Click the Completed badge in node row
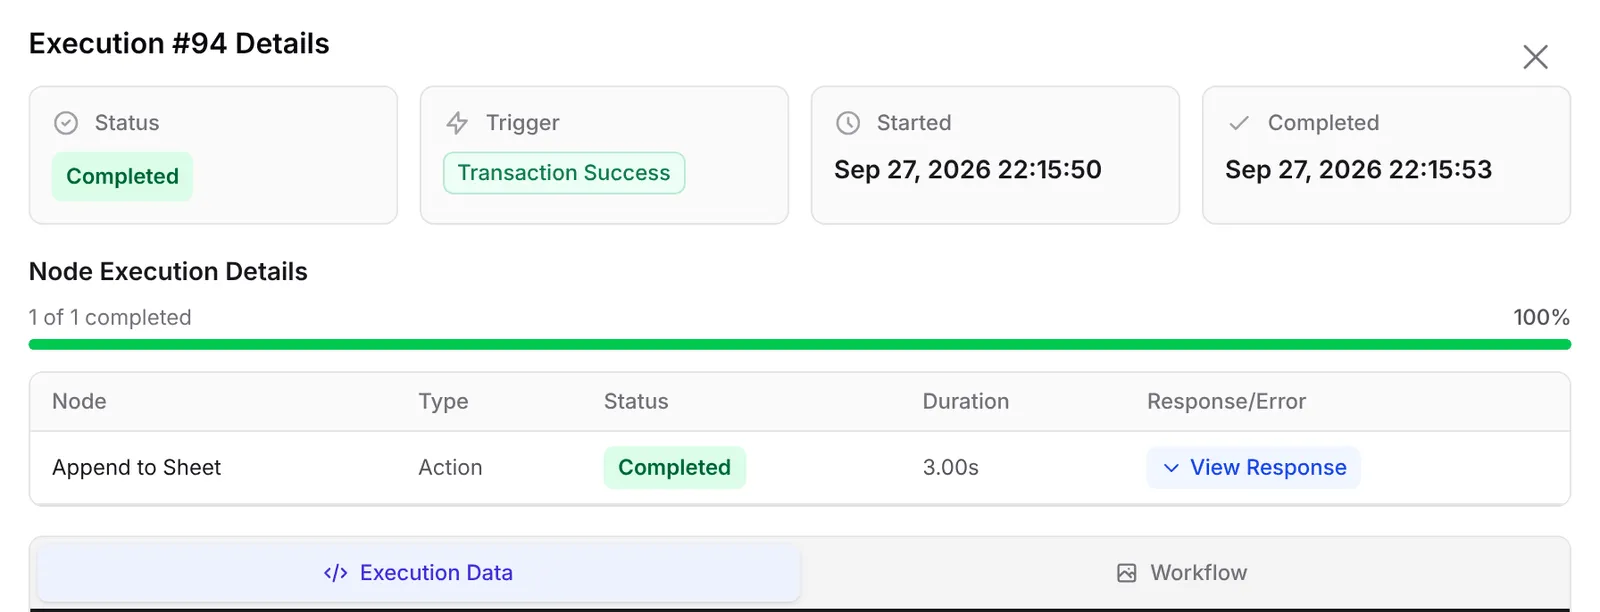 tap(675, 468)
